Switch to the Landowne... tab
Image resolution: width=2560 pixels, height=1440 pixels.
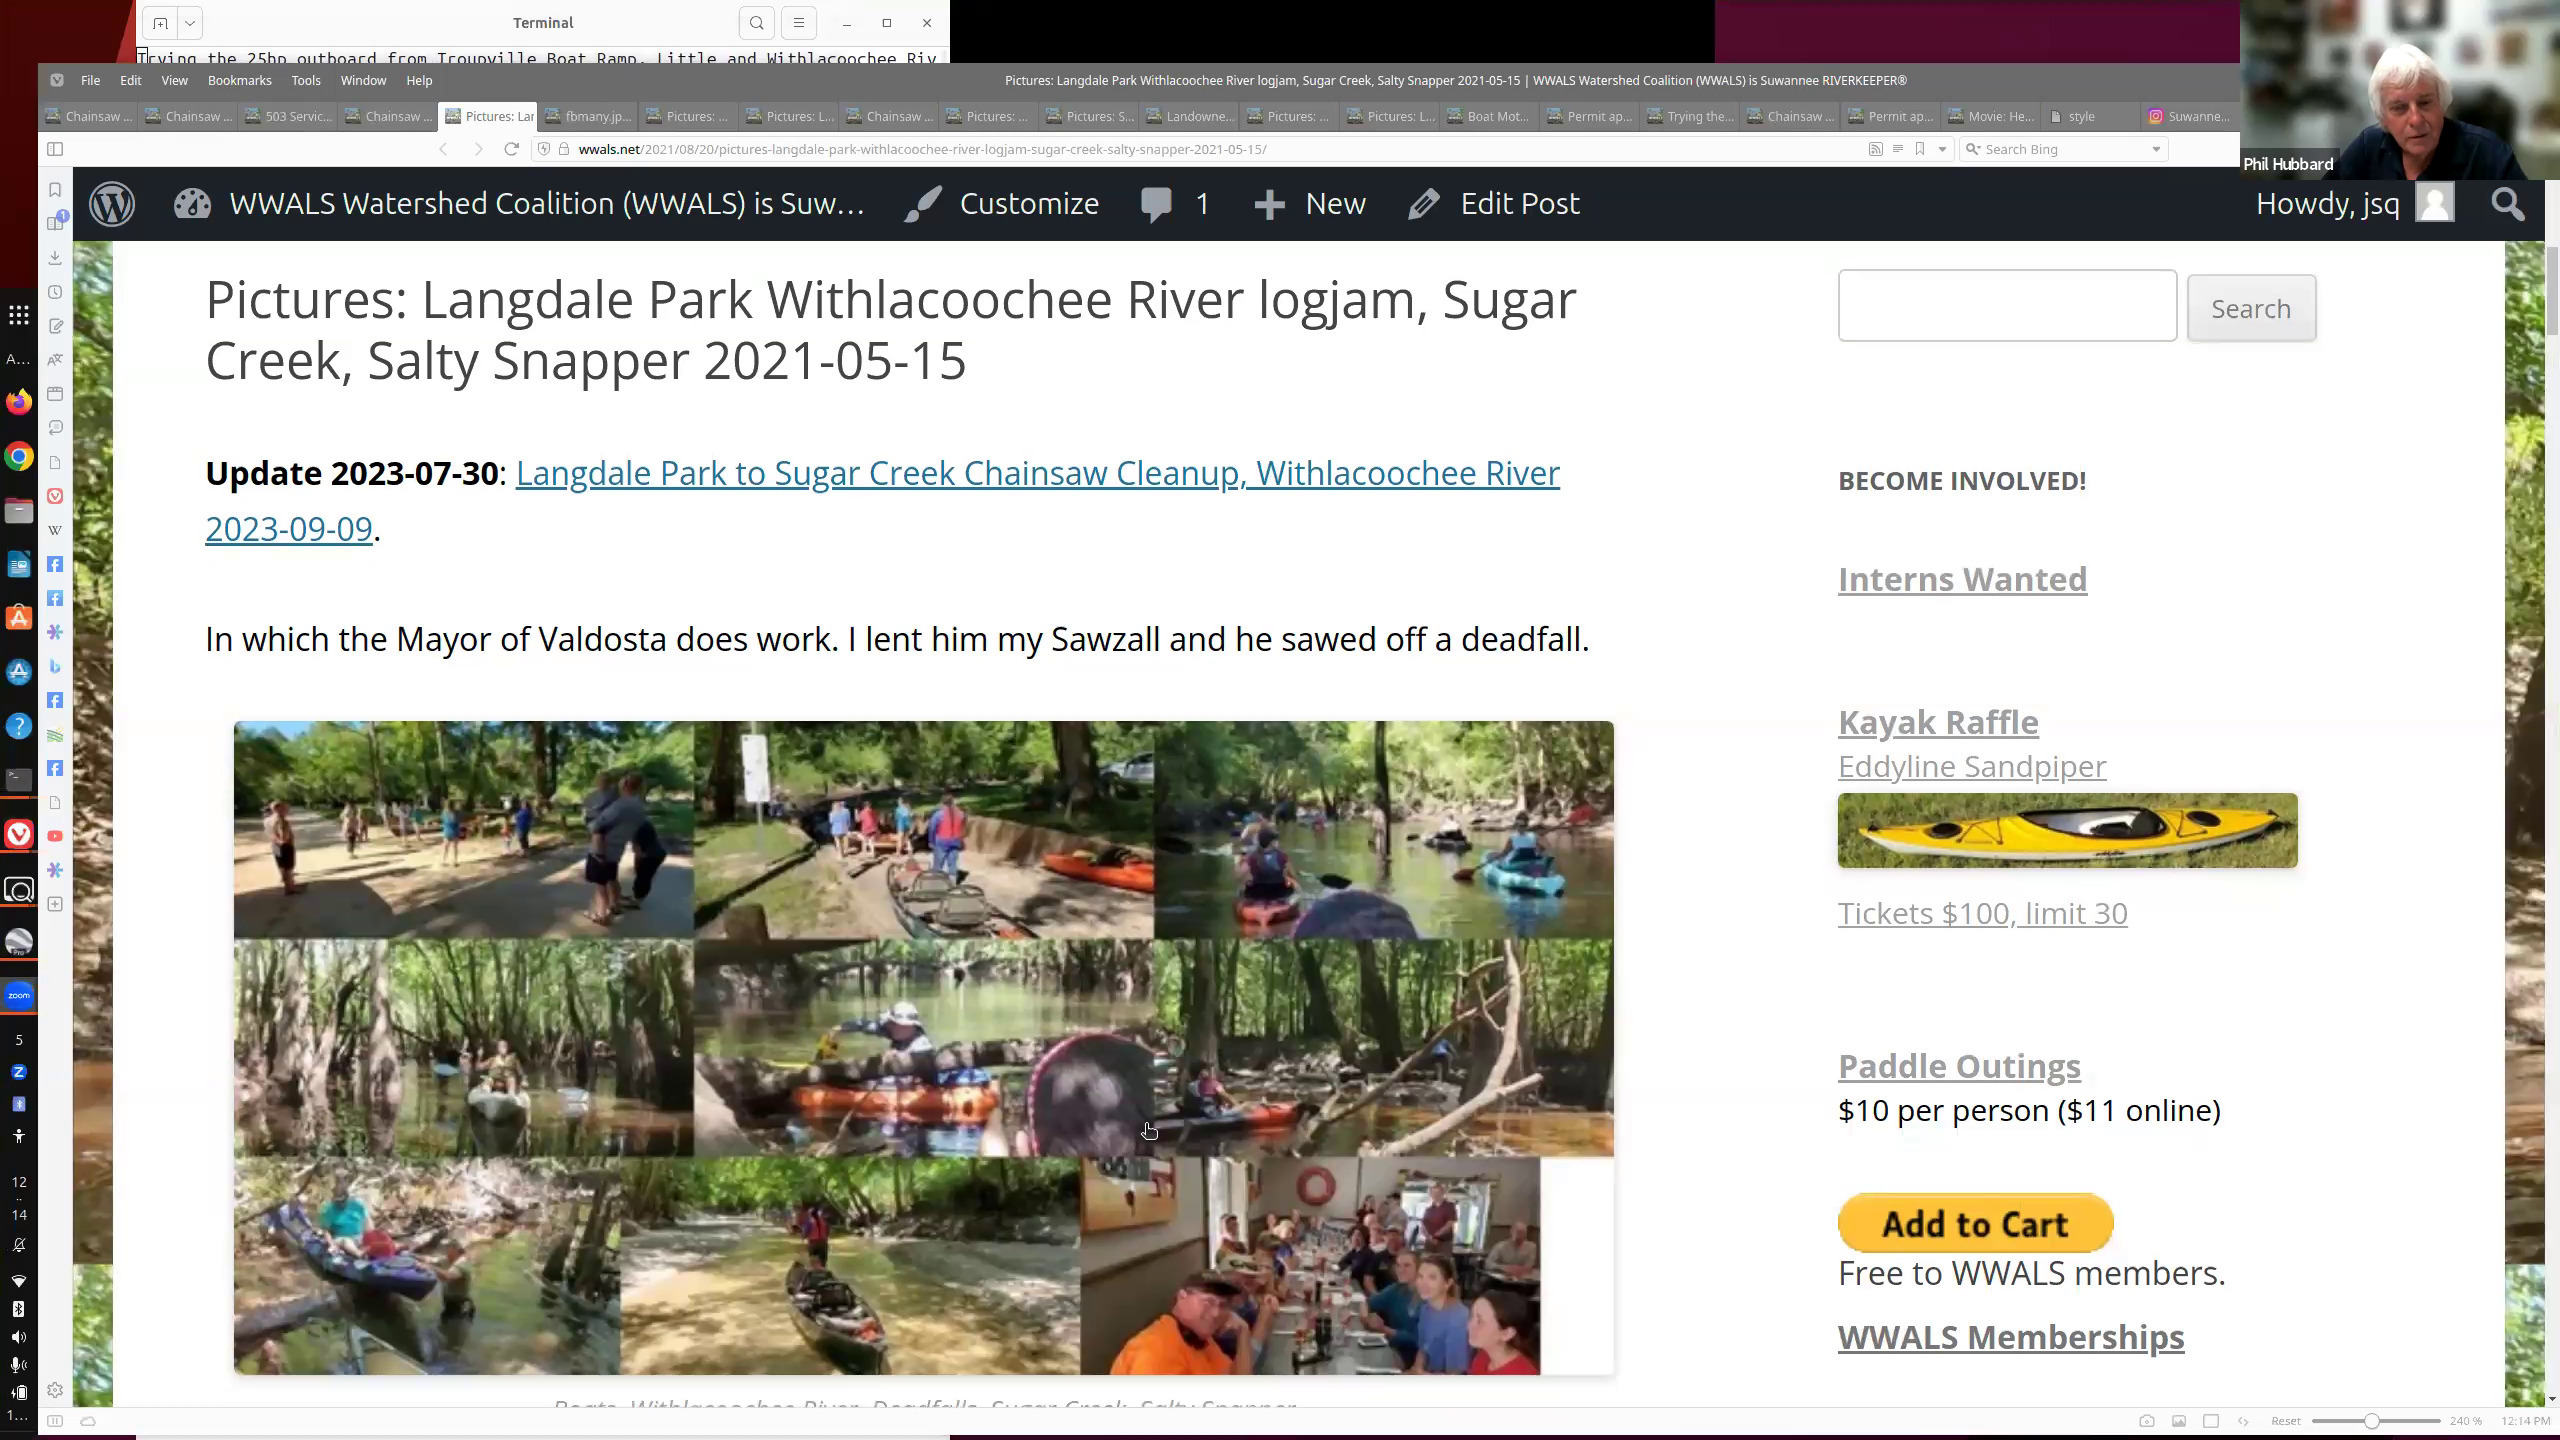[1189, 116]
